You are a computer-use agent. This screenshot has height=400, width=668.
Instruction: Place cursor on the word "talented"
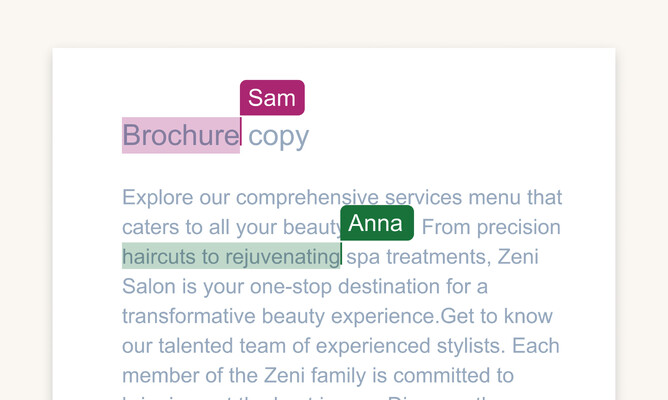pyautogui.click(x=200, y=347)
